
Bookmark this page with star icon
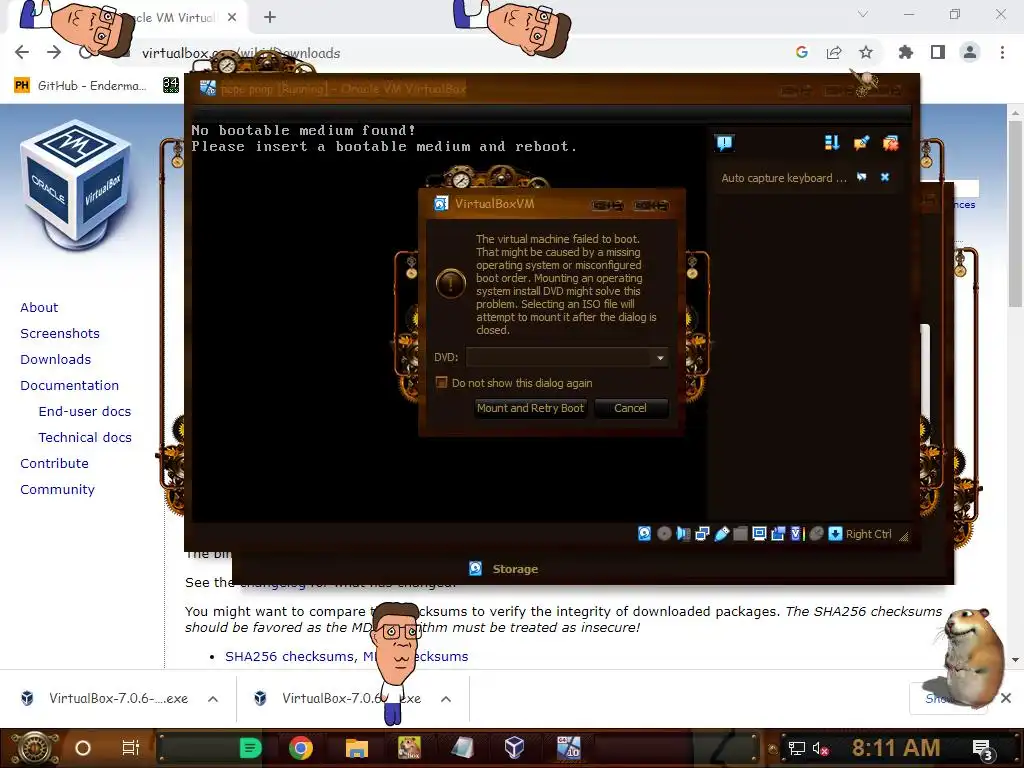coord(866,52)
